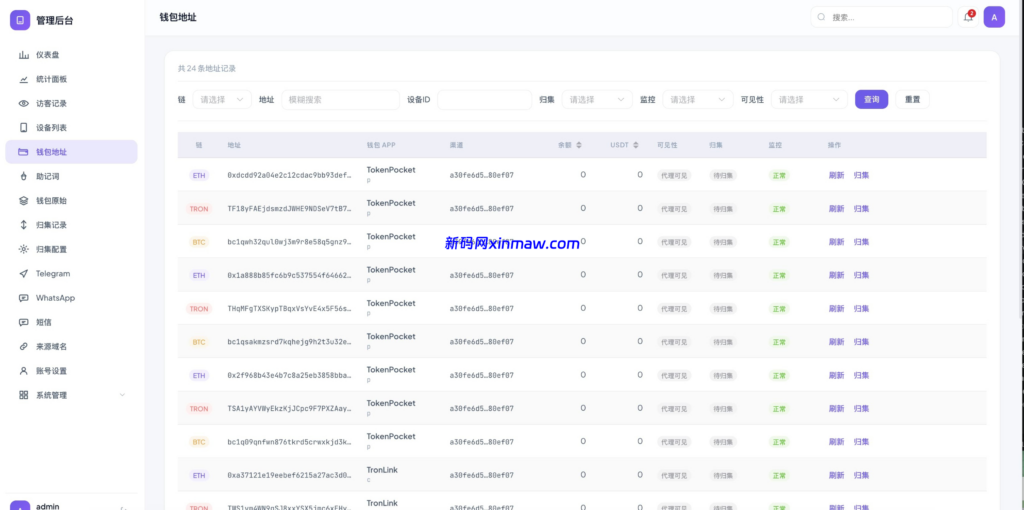The image size is (1024, 510).
Task: Open the 可见性 dropdown filter
Action: (x=809, y=100)
